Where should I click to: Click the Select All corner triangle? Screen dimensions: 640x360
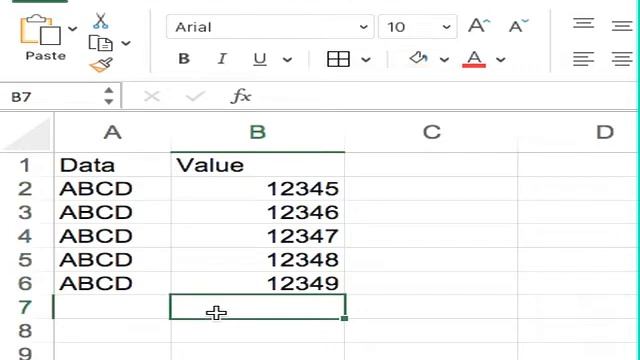[x=28, y=133]
